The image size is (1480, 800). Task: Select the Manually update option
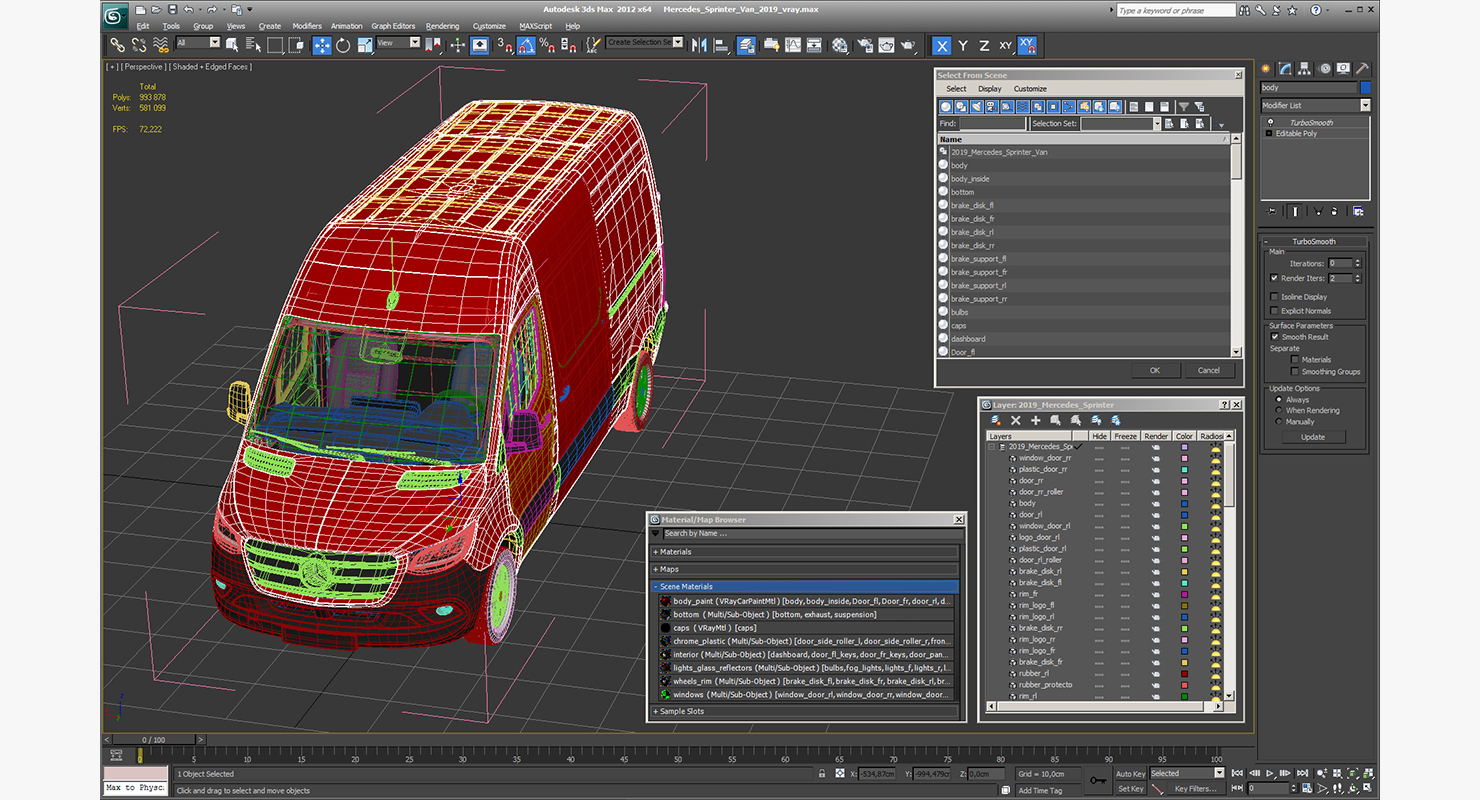point(1278,422)
